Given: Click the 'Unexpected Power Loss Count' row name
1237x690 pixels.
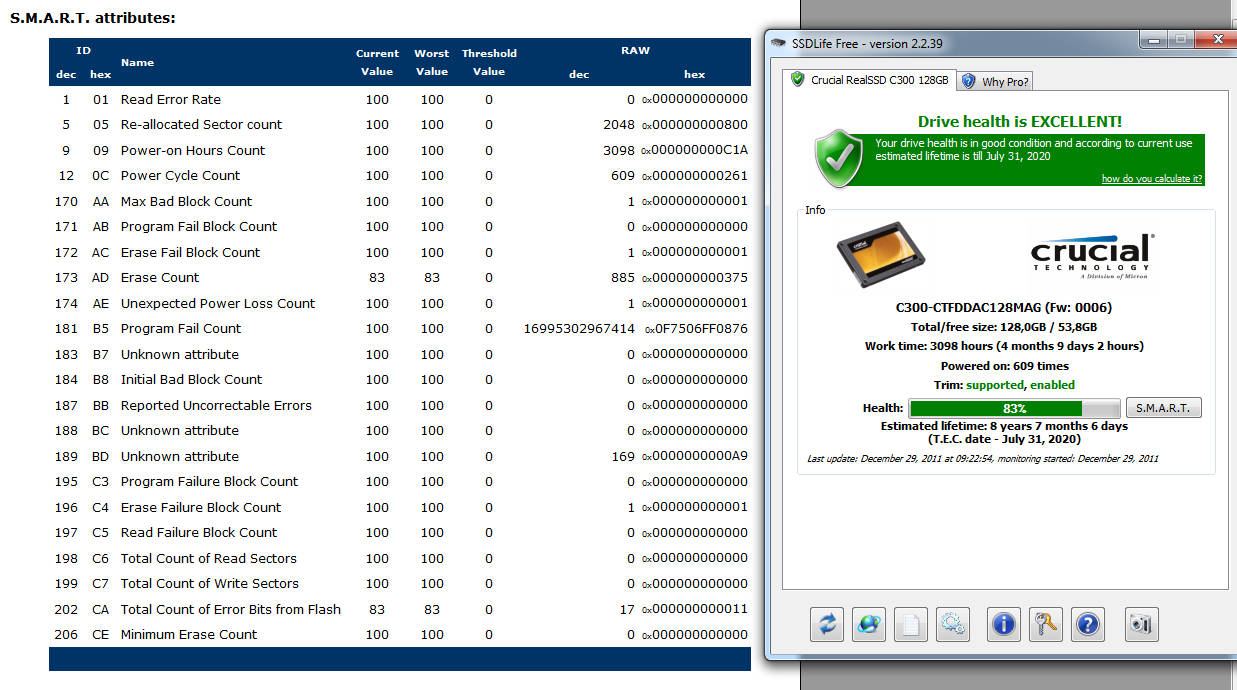Looking at the screenshot, I should (x=218, y=303).
